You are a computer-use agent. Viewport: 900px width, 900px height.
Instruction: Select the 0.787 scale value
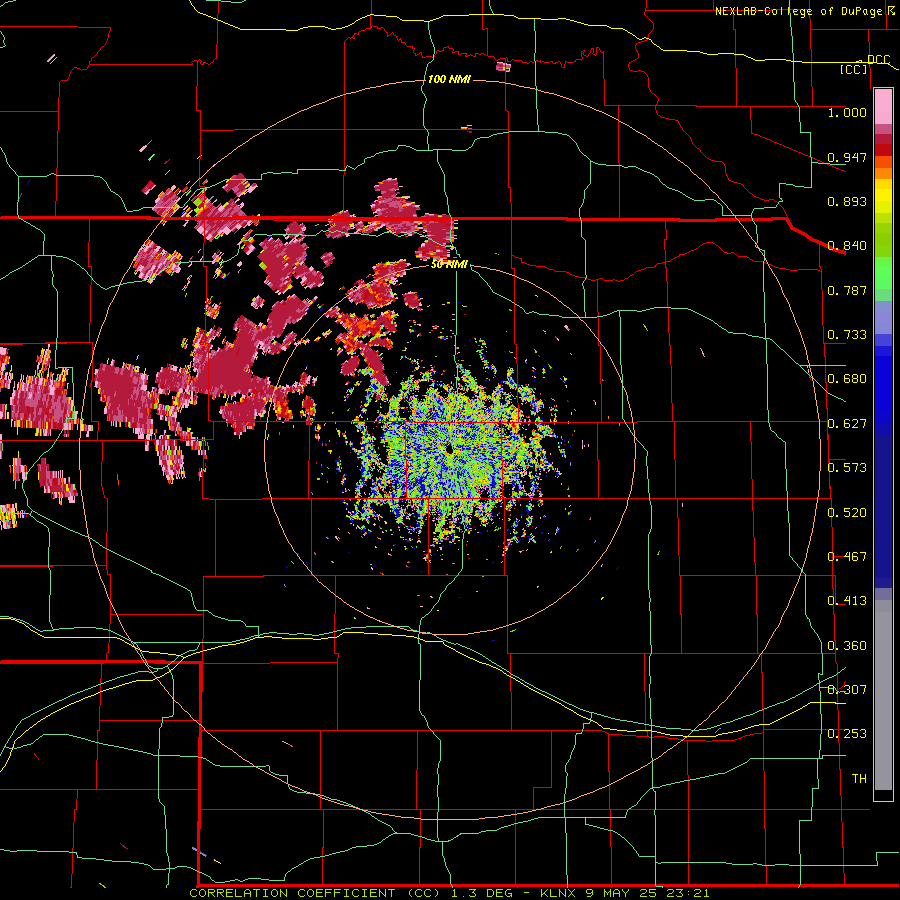(847, 290)
